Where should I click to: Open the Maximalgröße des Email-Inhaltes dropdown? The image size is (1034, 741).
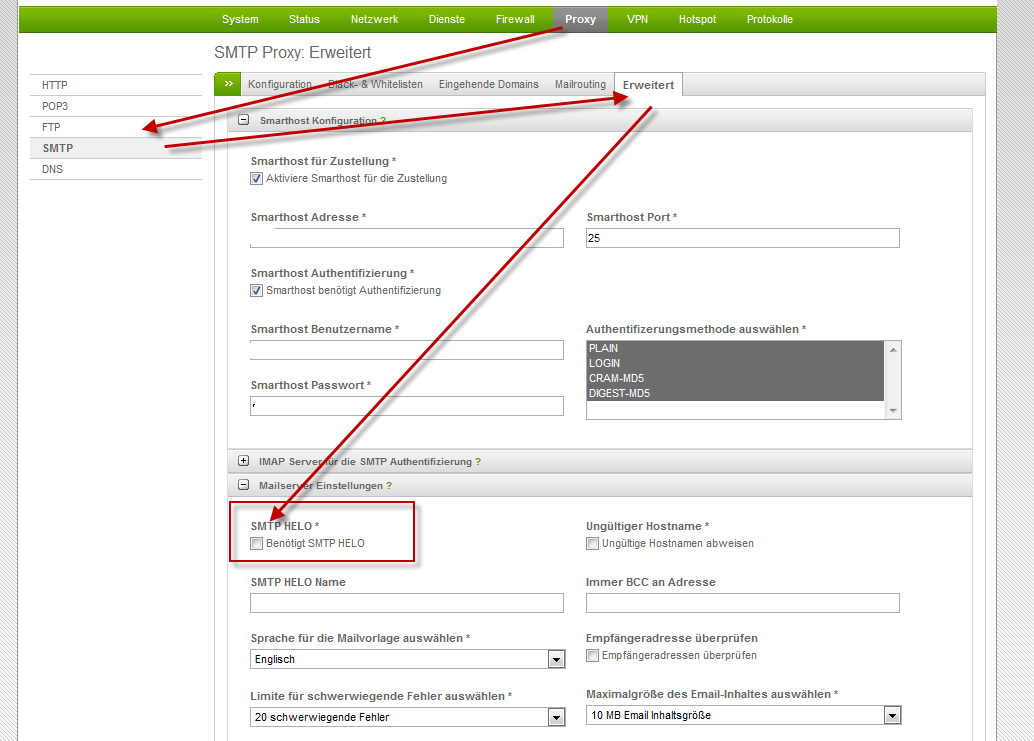891,715
